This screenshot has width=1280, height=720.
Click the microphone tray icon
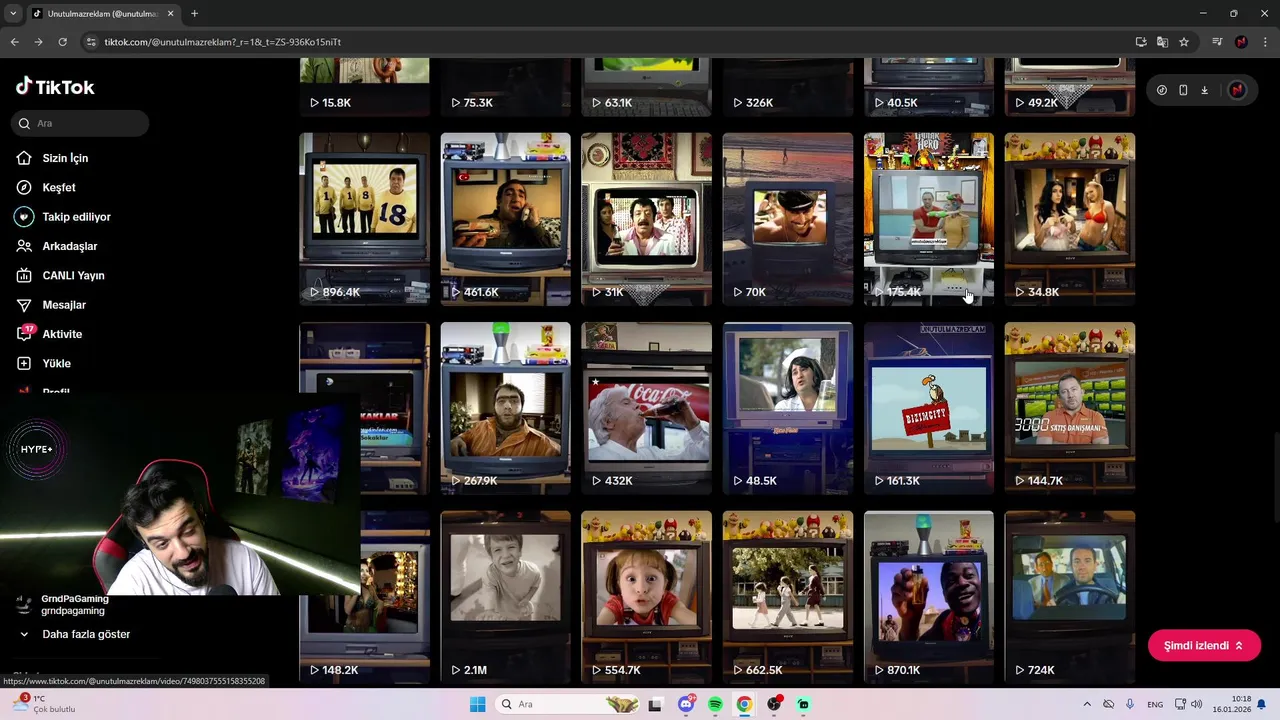(x=1130, y=704)
